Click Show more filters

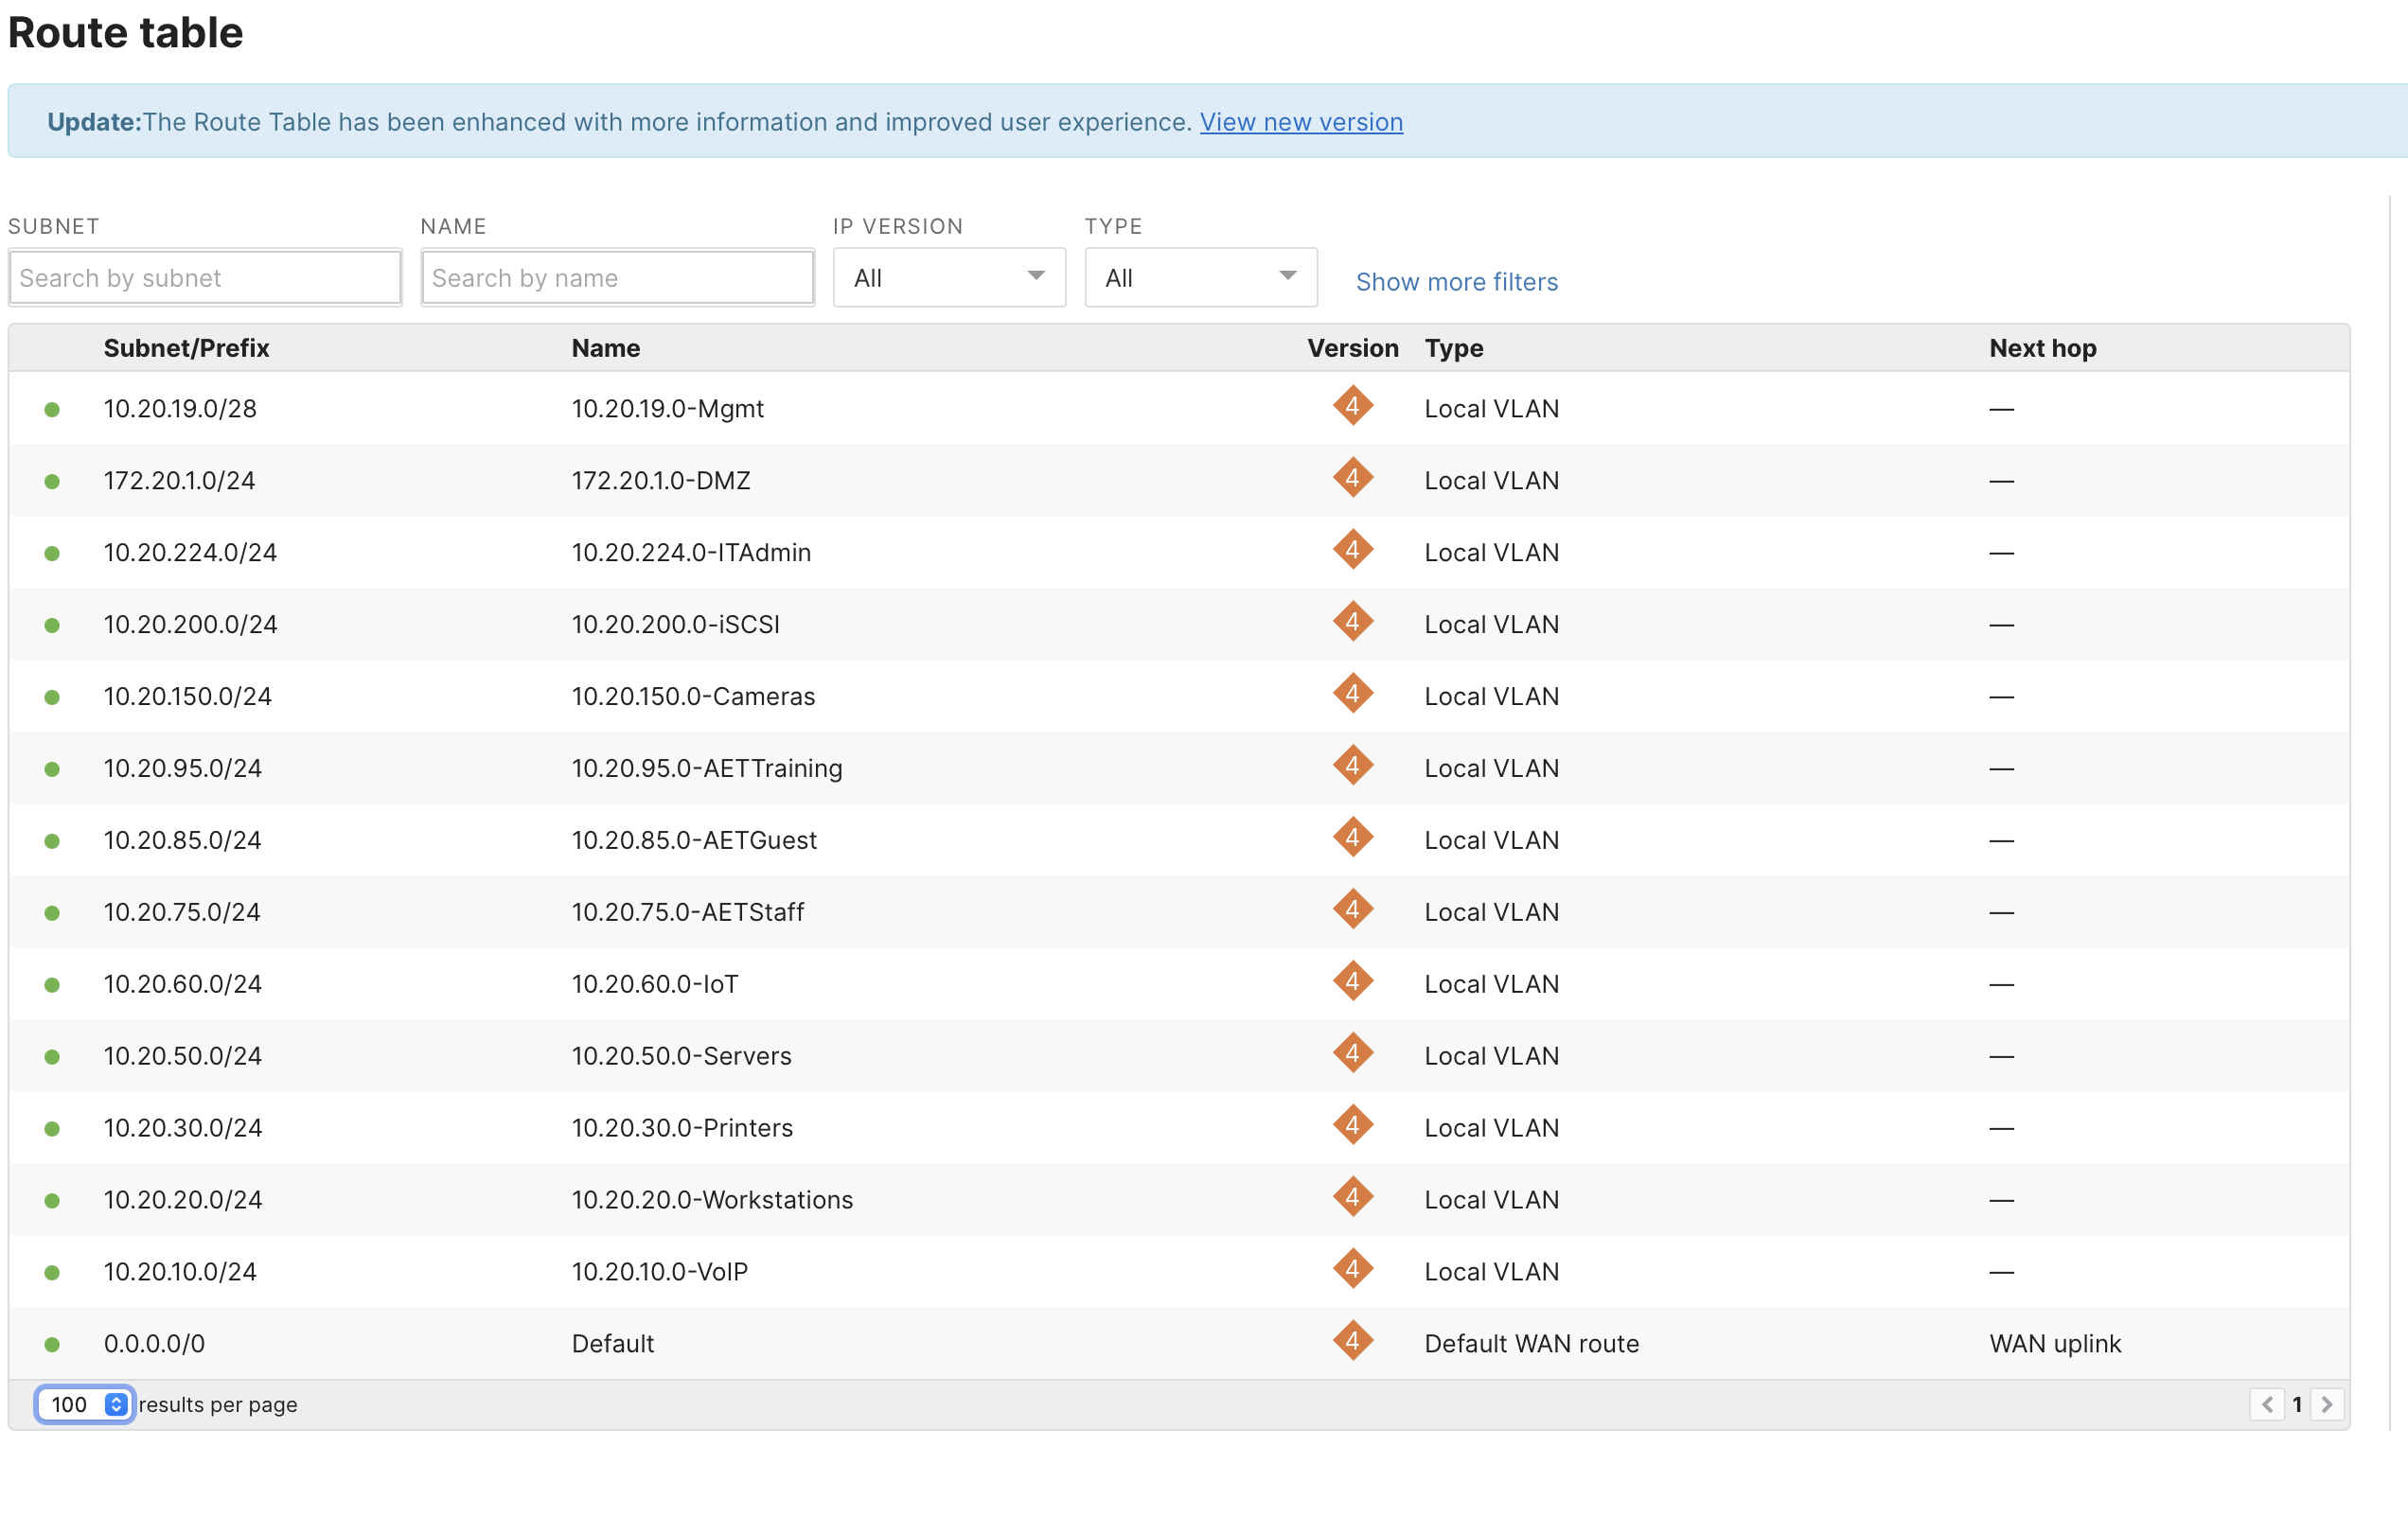coord(1456,281)
